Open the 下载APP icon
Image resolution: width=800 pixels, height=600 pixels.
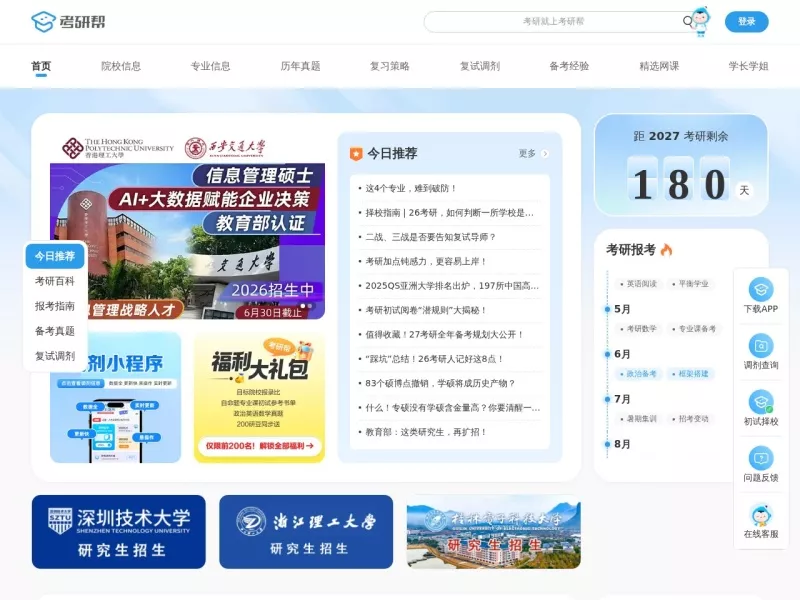(x=761, y=290)
